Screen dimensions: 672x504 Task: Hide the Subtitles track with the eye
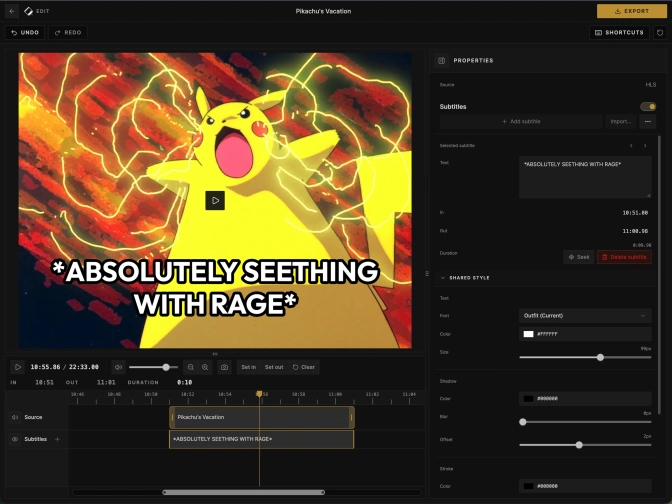point(15,439)
